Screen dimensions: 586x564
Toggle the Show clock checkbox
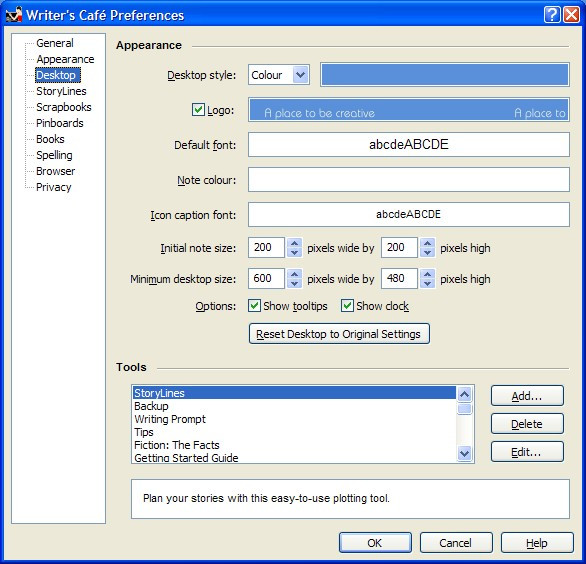(347, 306)
